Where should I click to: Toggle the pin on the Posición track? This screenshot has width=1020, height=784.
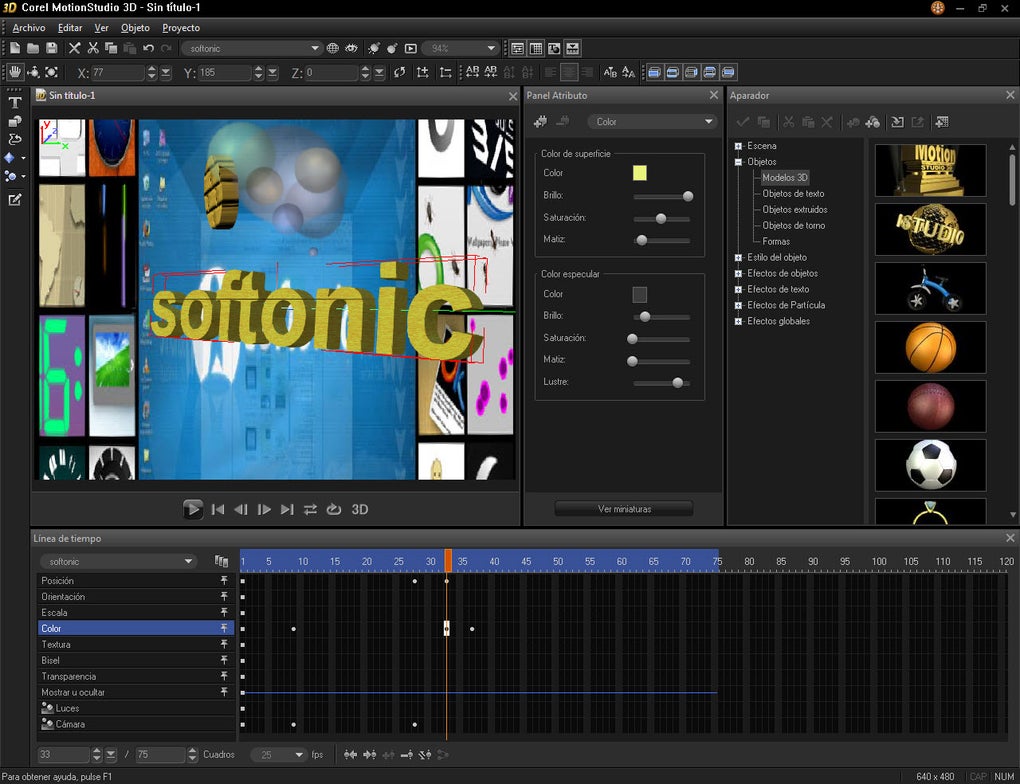[224, 581]
